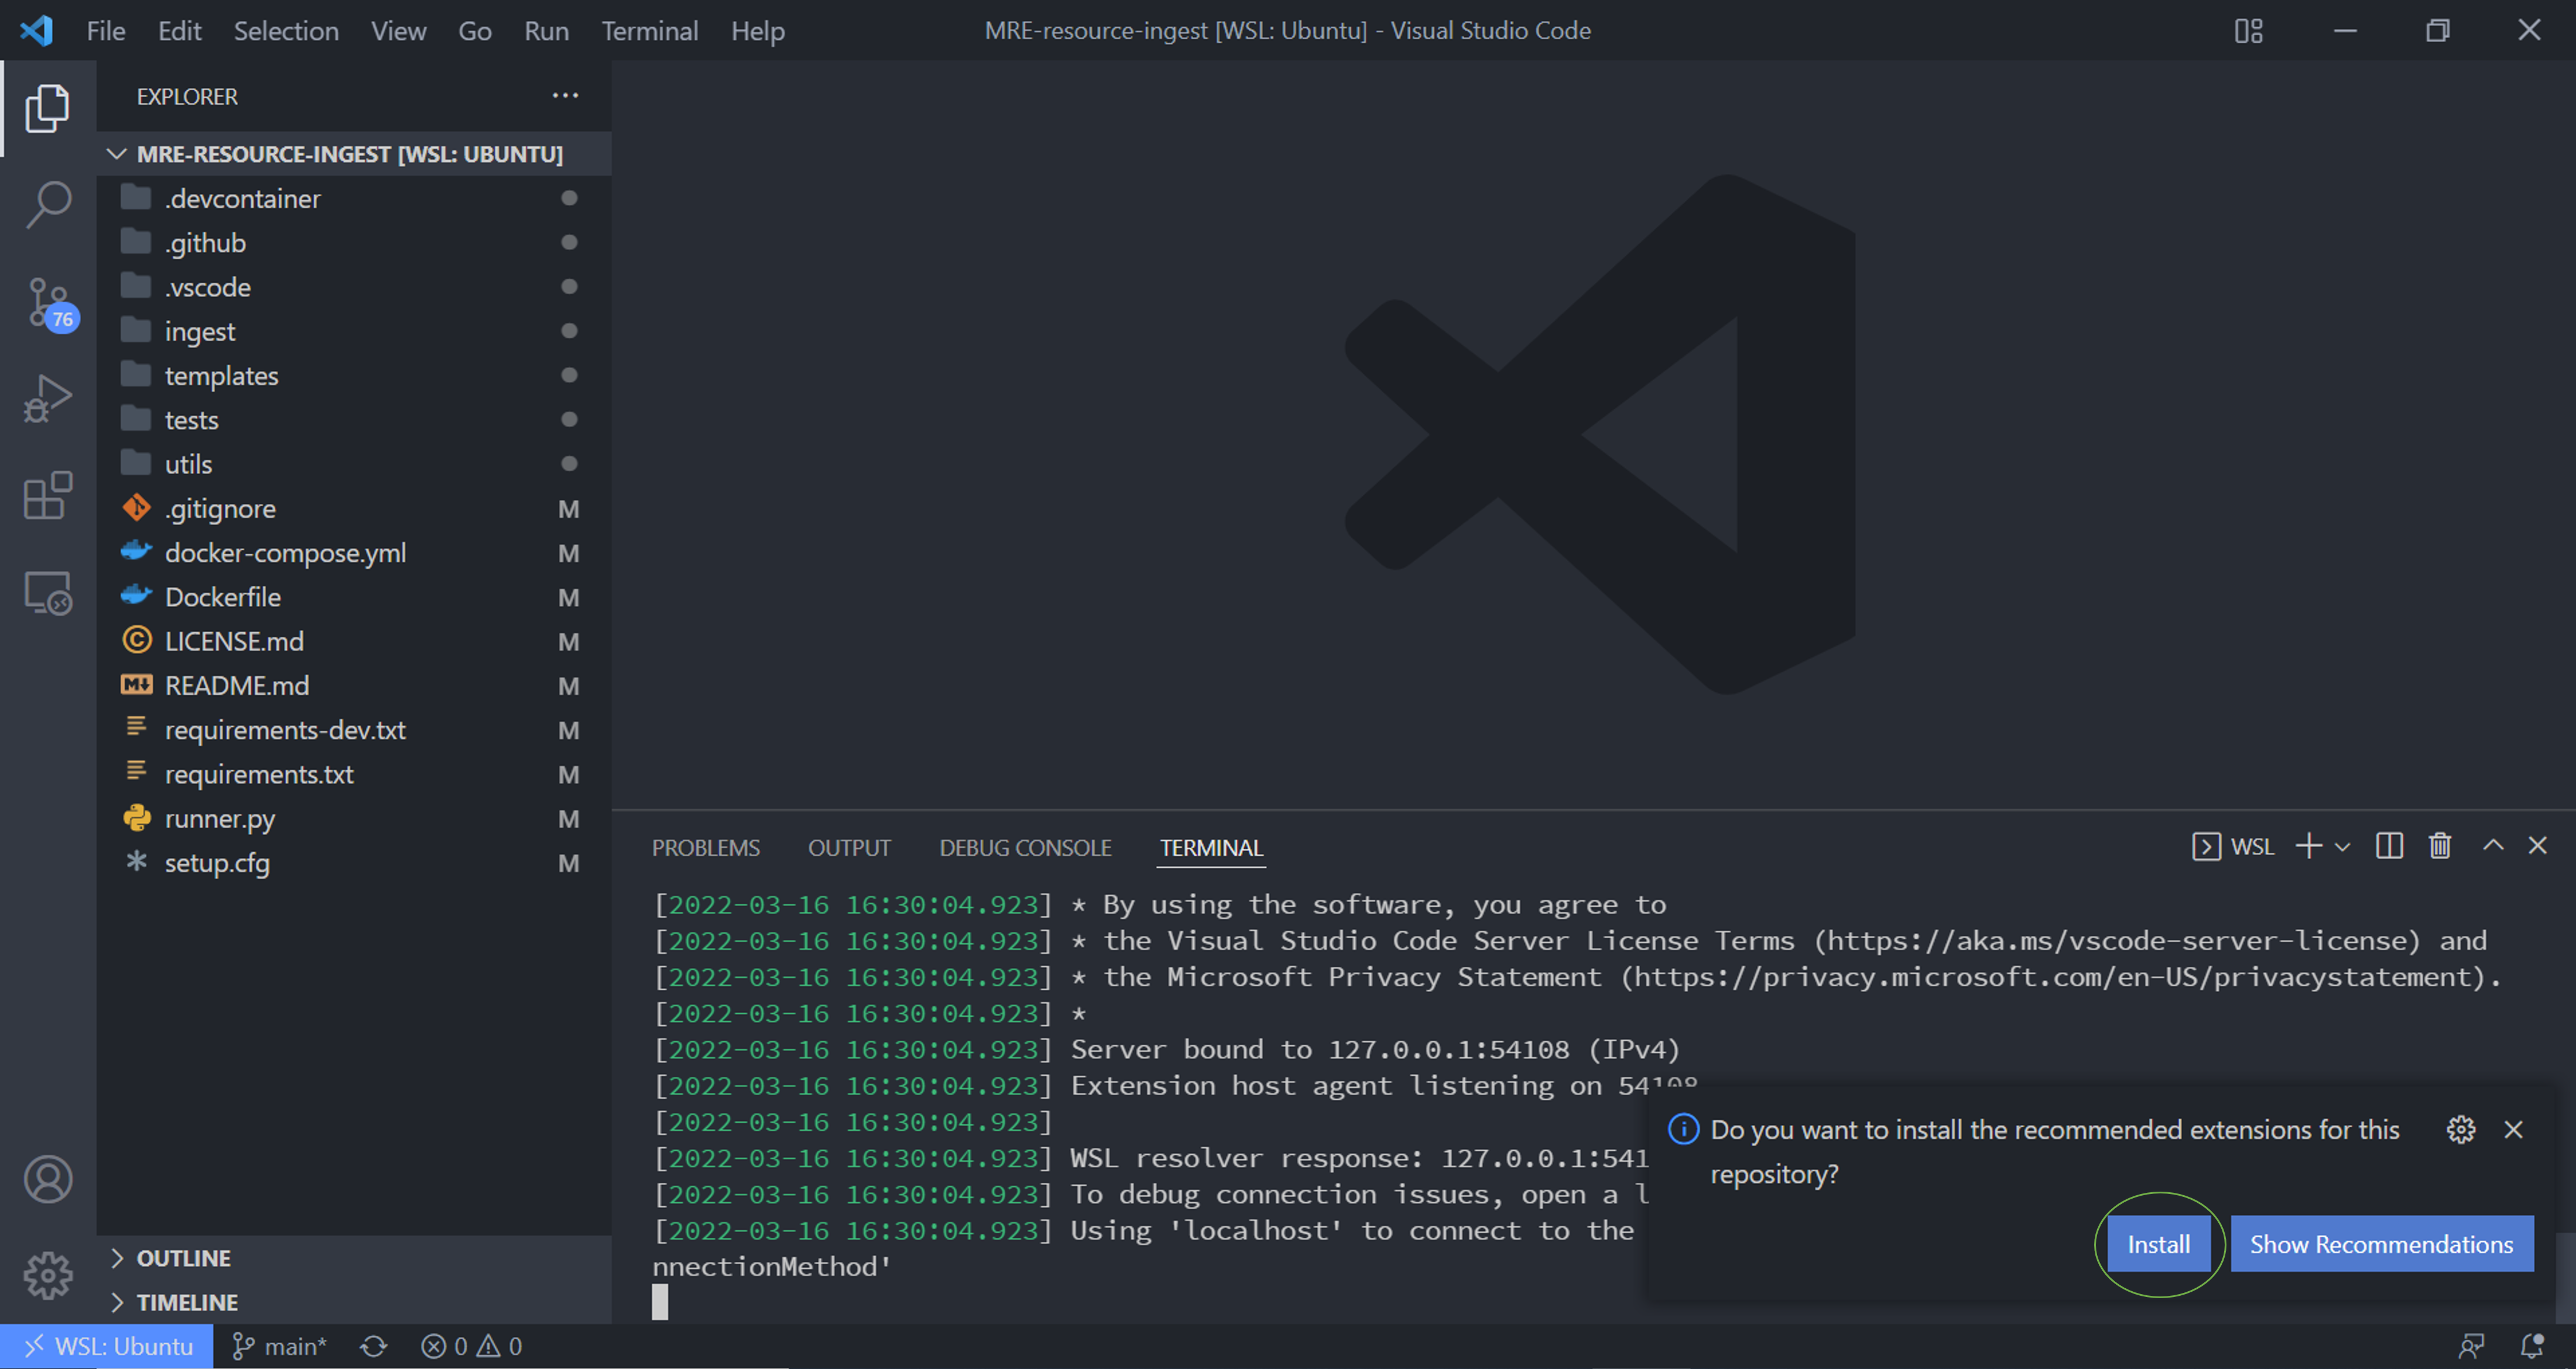Open the Run menu
Image resolution: width=2576 pixels, height=1369 pixels.
pos(546,31)
